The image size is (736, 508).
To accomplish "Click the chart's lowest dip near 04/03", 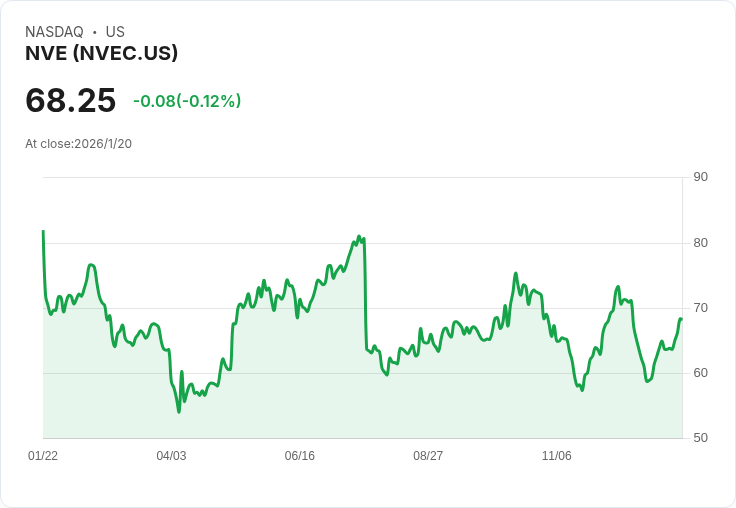I will coord(179,411).
